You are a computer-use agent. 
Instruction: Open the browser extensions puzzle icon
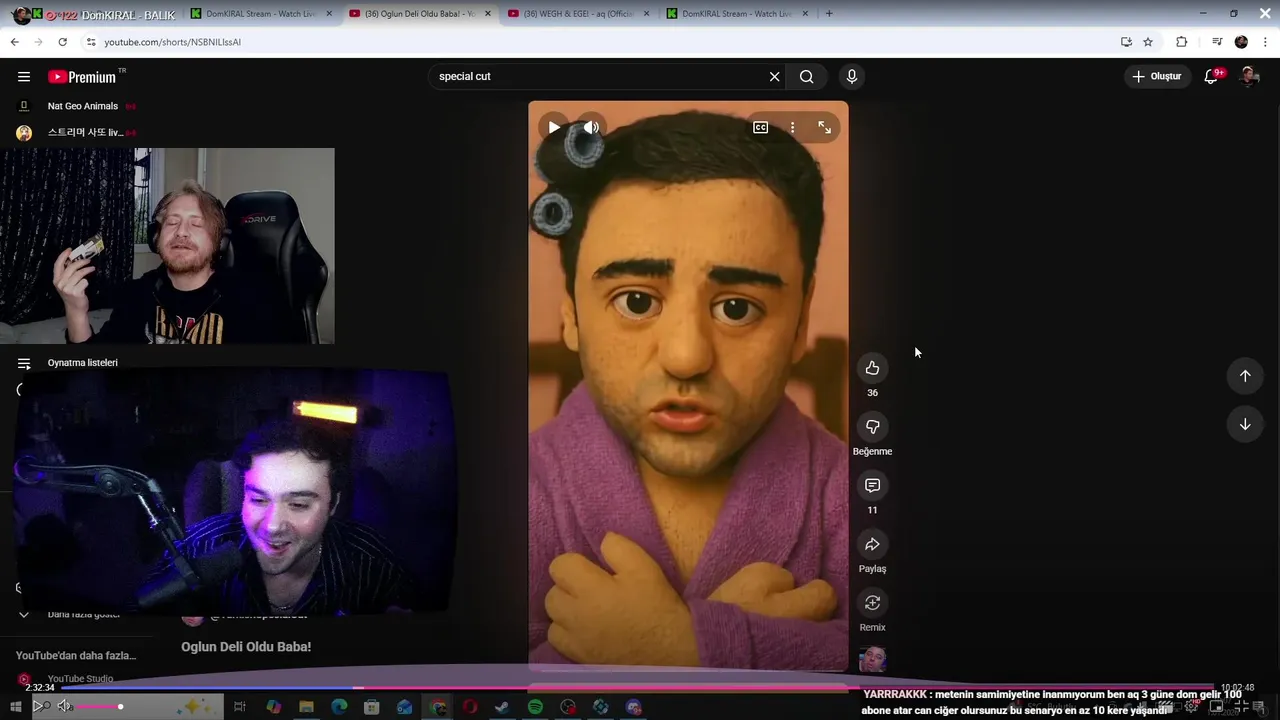tap(1182, 42)
